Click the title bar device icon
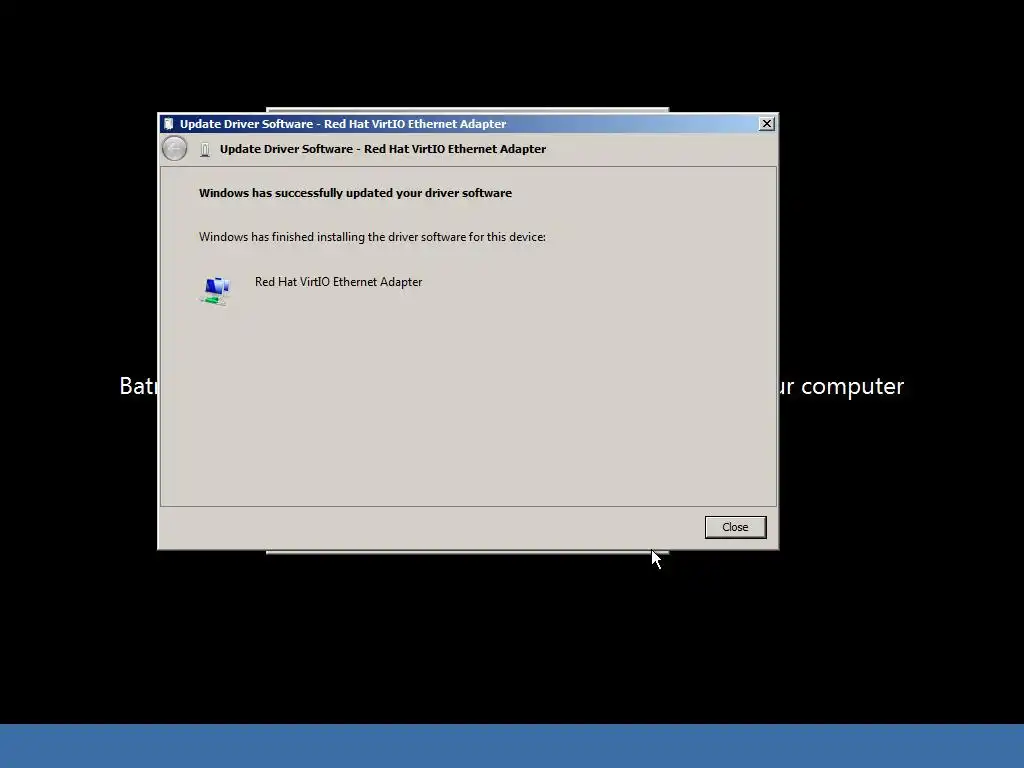This screenshot has width=1024, height=768. (x=168, y=123)
